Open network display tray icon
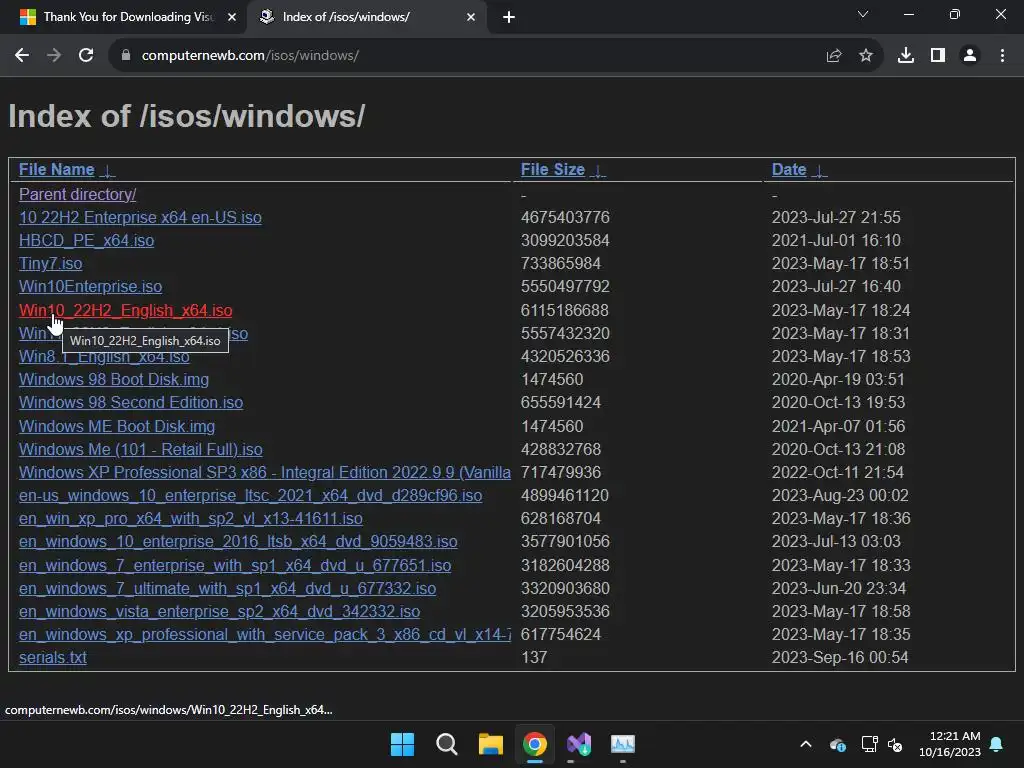 (x=869, y=744)
